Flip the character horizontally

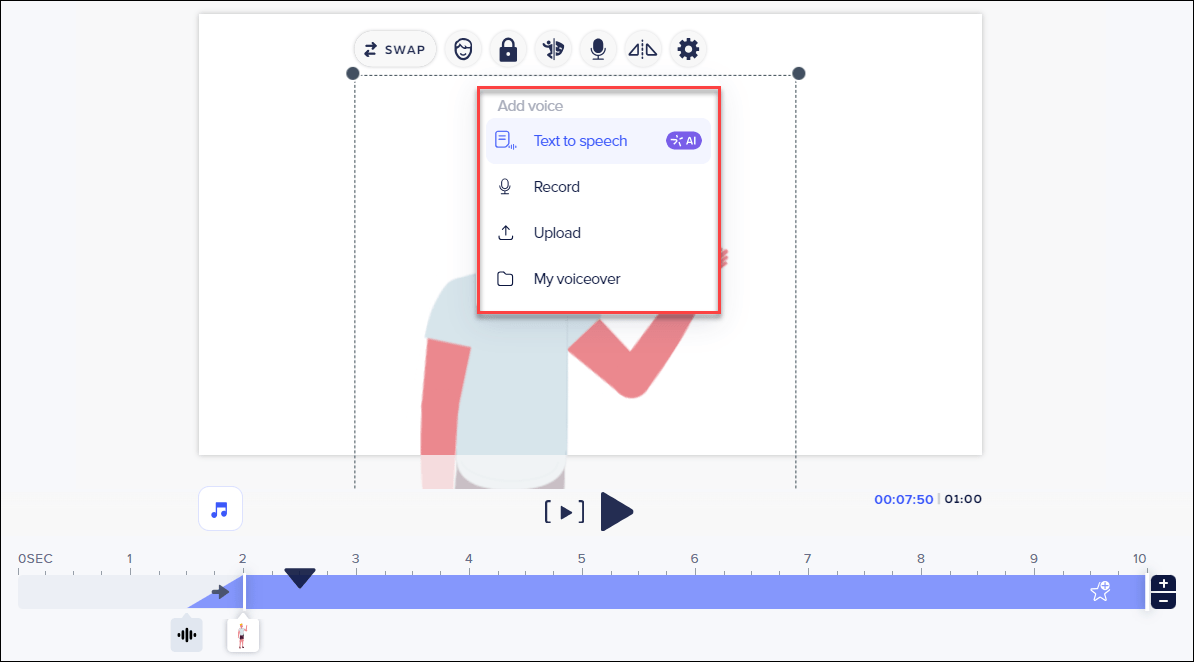point(642,49)
